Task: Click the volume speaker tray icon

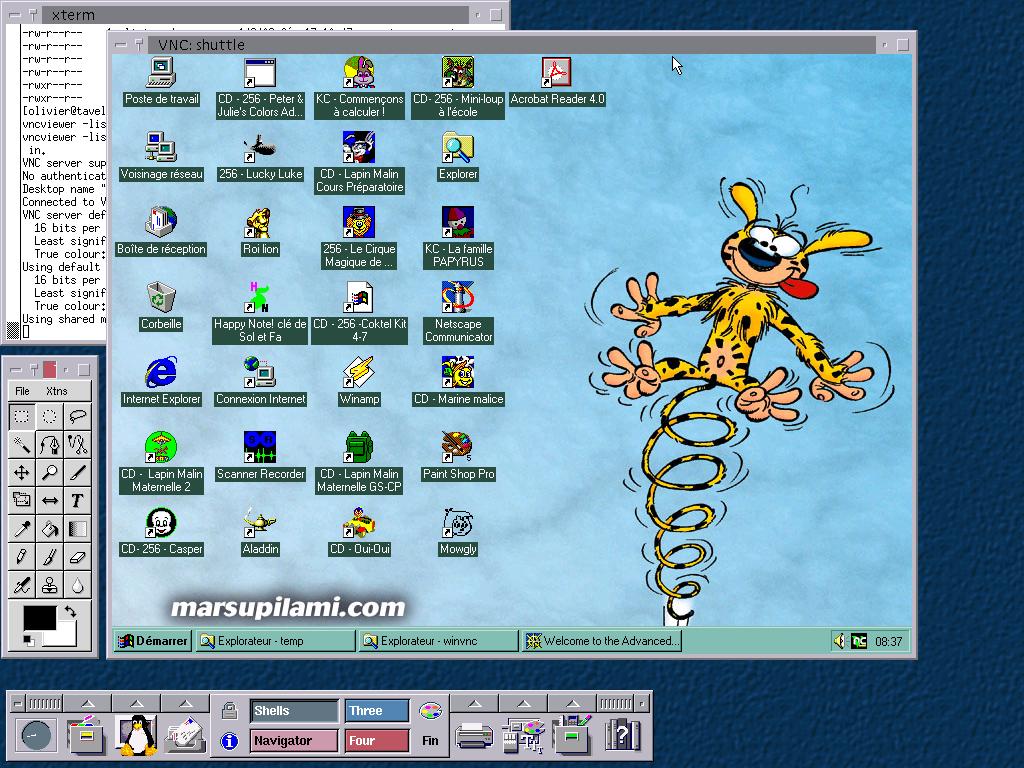Action: [840, 641]
